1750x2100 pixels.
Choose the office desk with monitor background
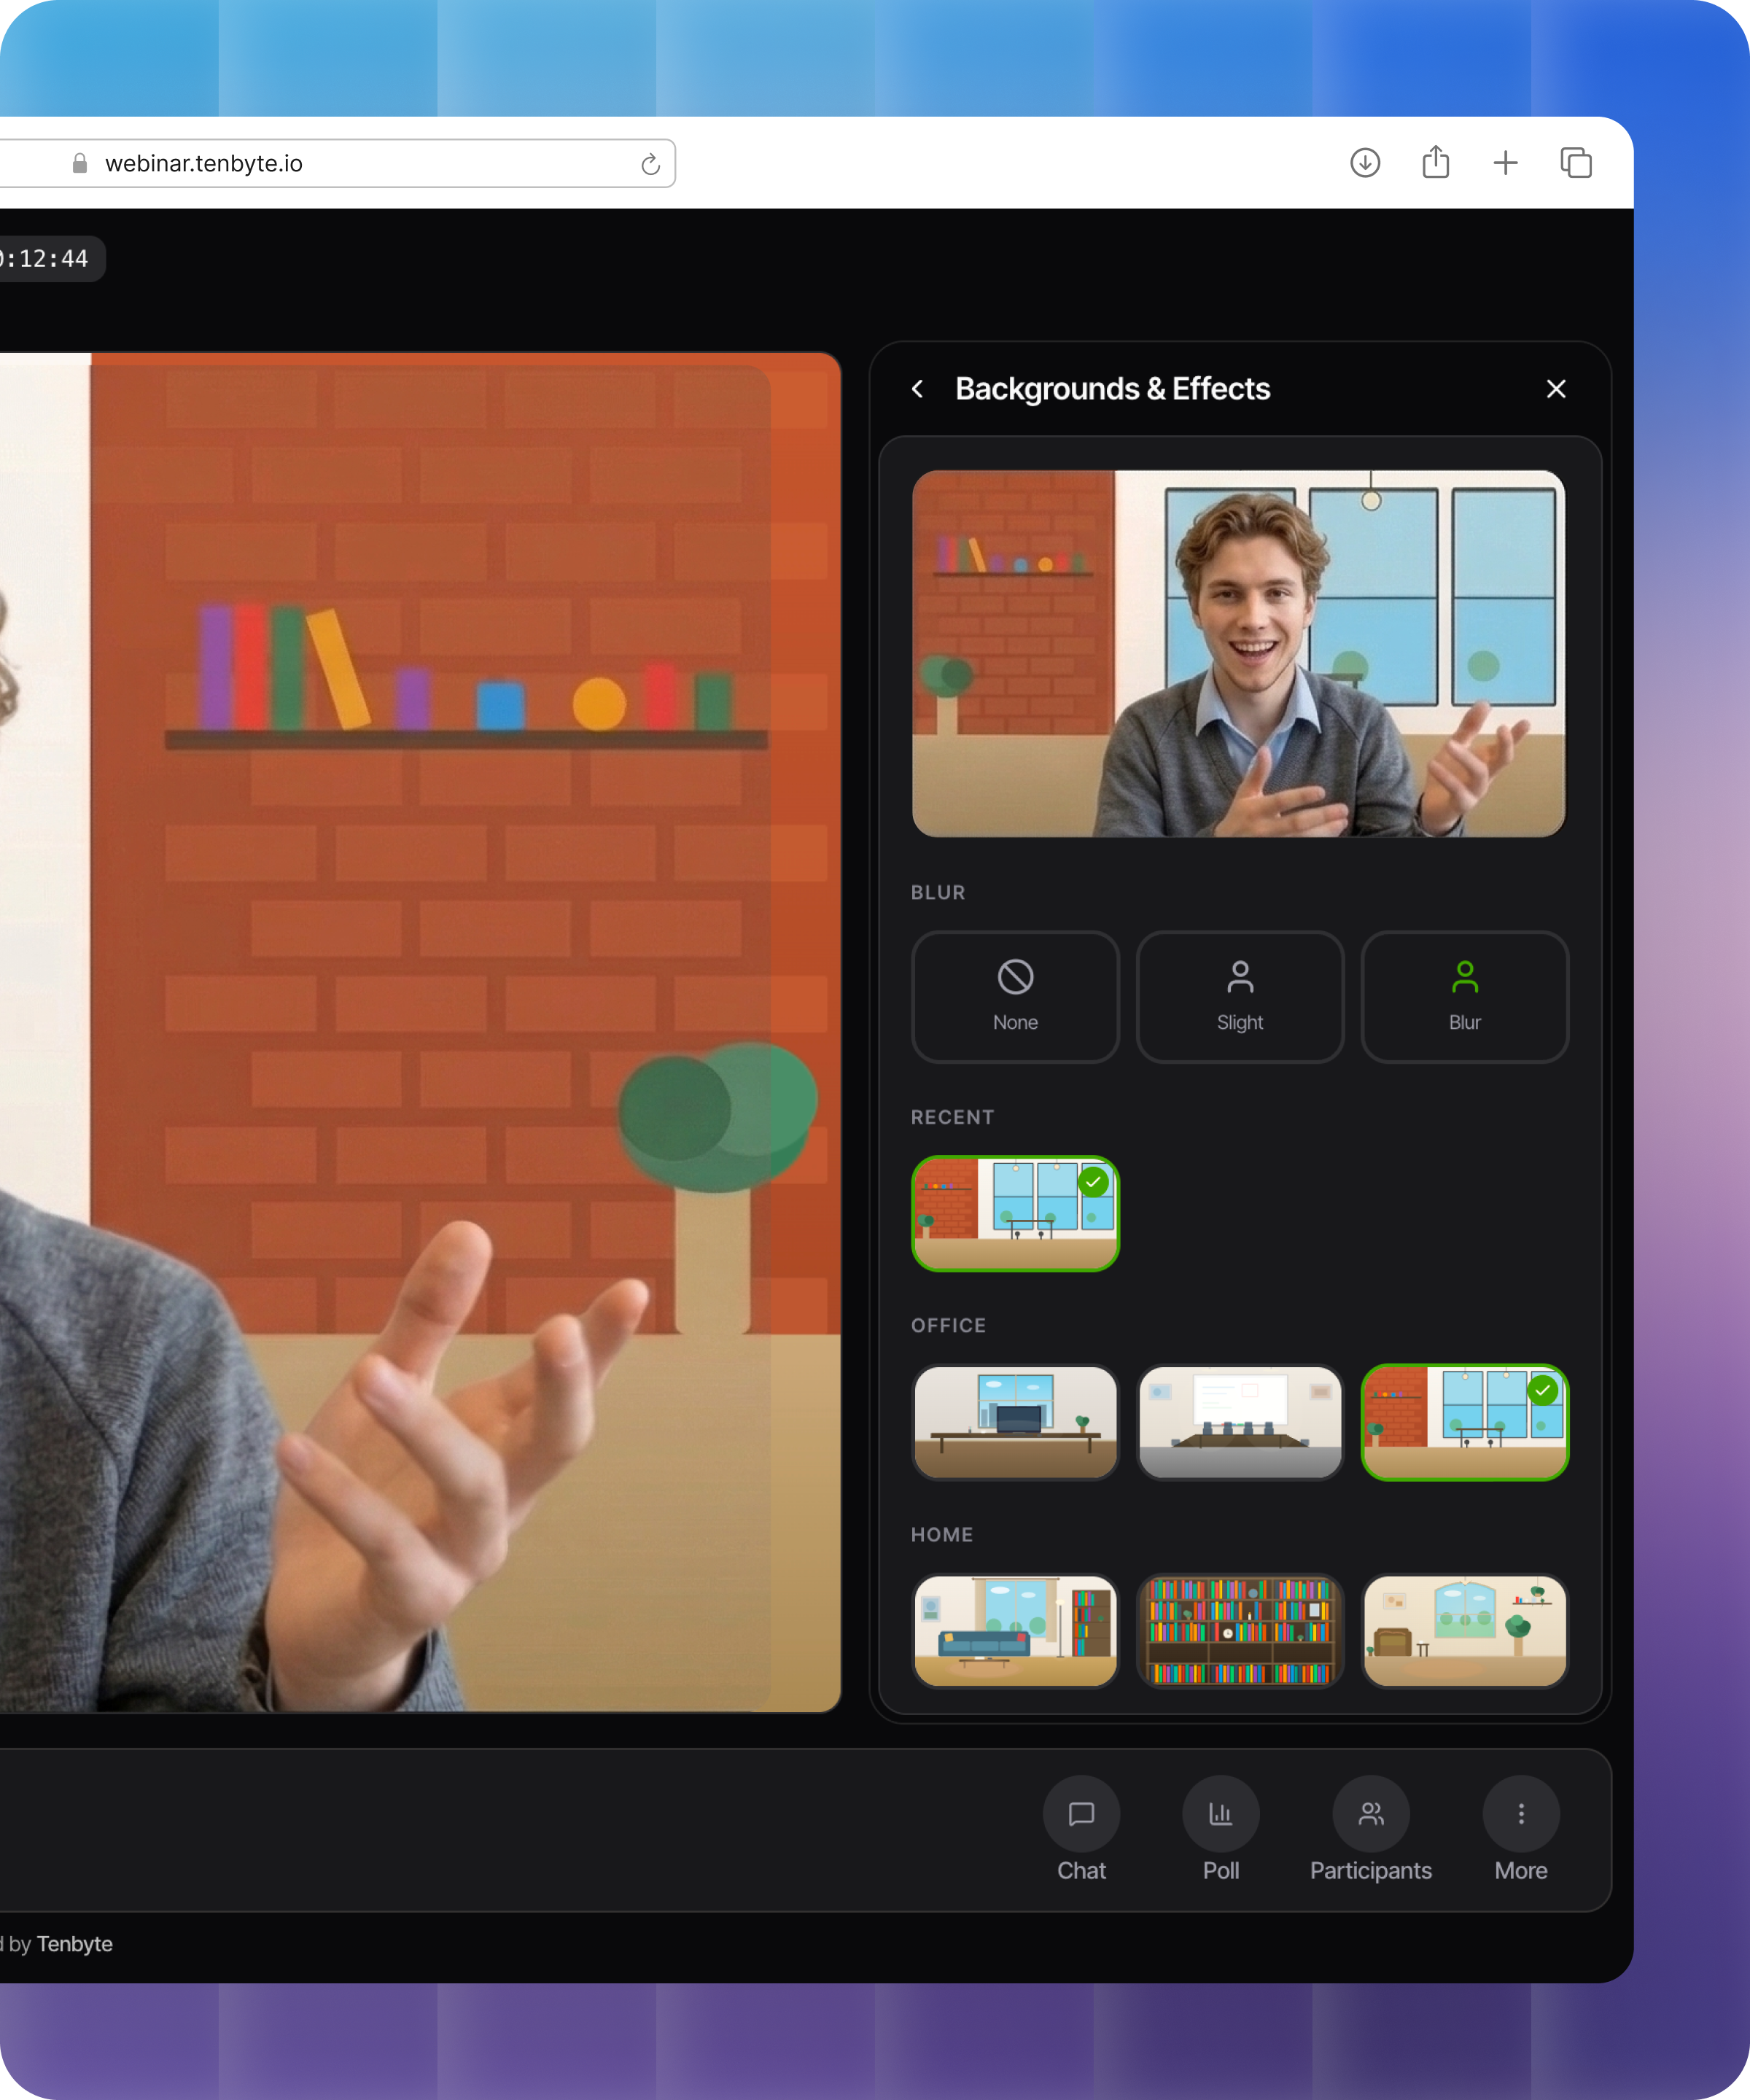click(x=1015, y=1421)
